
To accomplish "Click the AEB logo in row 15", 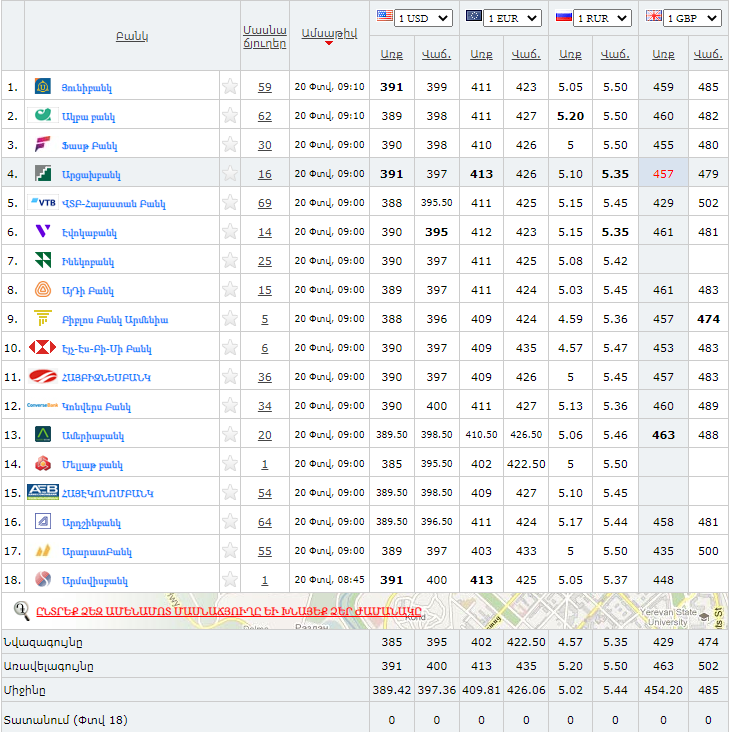I will pos(43,492).
